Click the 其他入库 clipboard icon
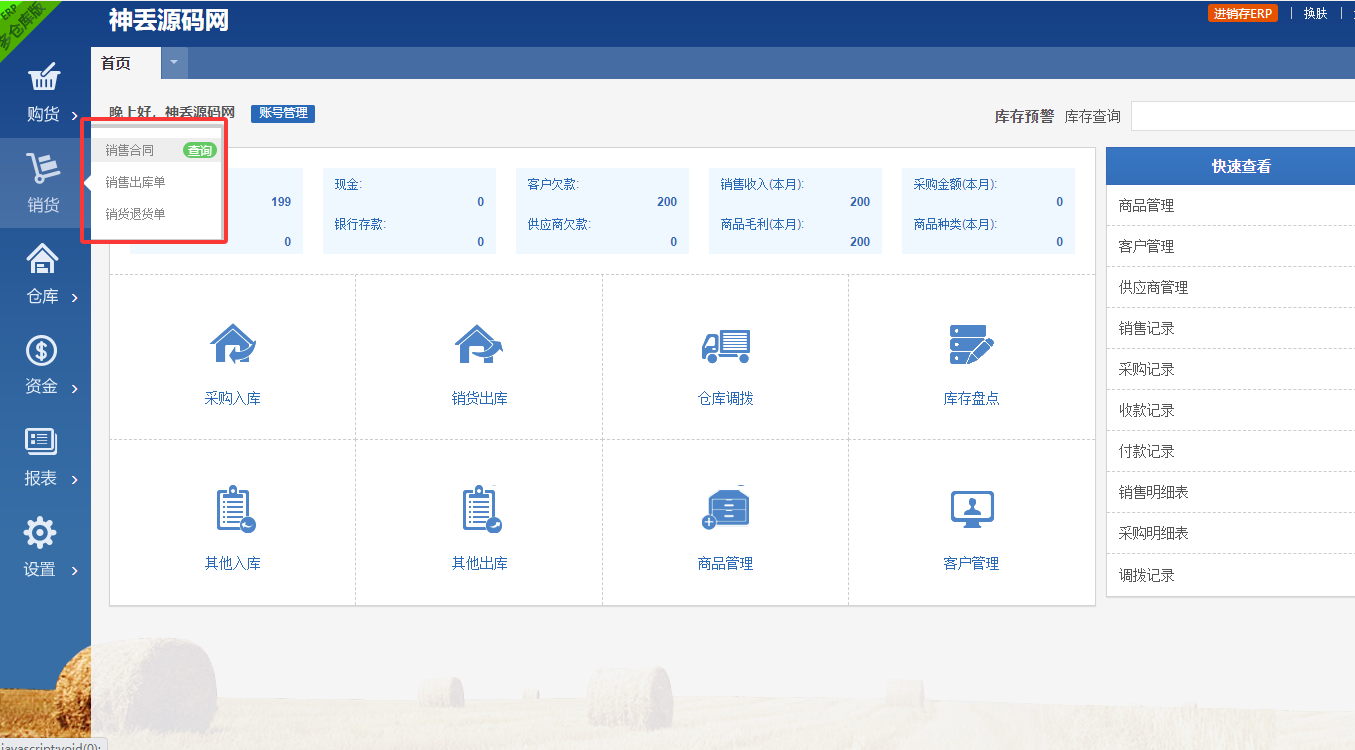 pyautogui.click(x=234, y=509)
